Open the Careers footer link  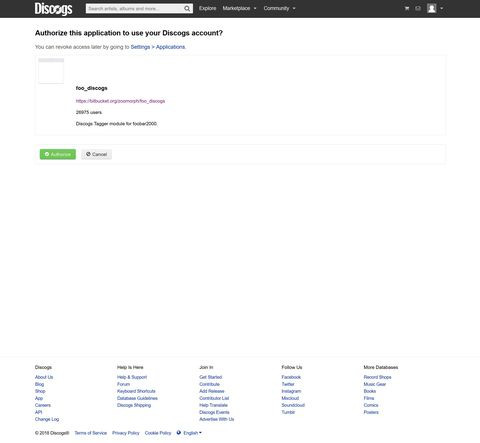[43, 405]
